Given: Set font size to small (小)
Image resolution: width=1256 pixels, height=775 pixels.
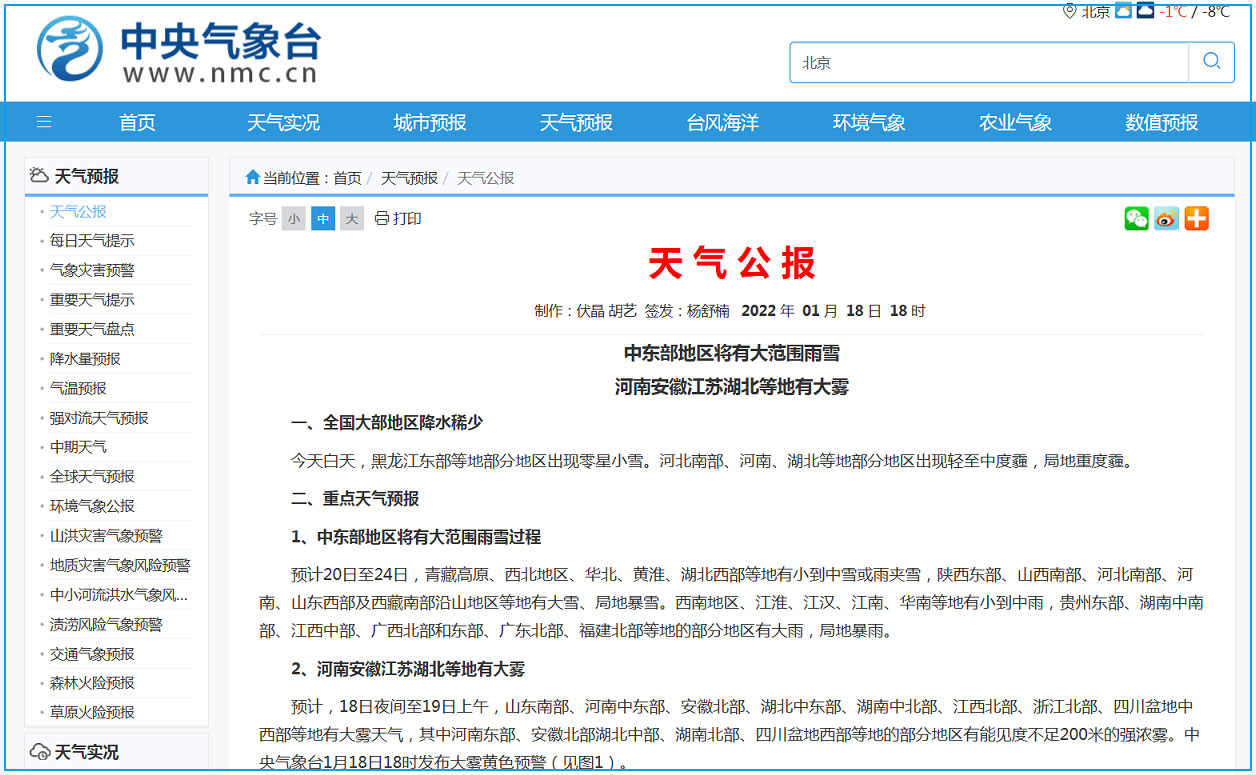Looking at the screenshot, I should coord(293,218).
